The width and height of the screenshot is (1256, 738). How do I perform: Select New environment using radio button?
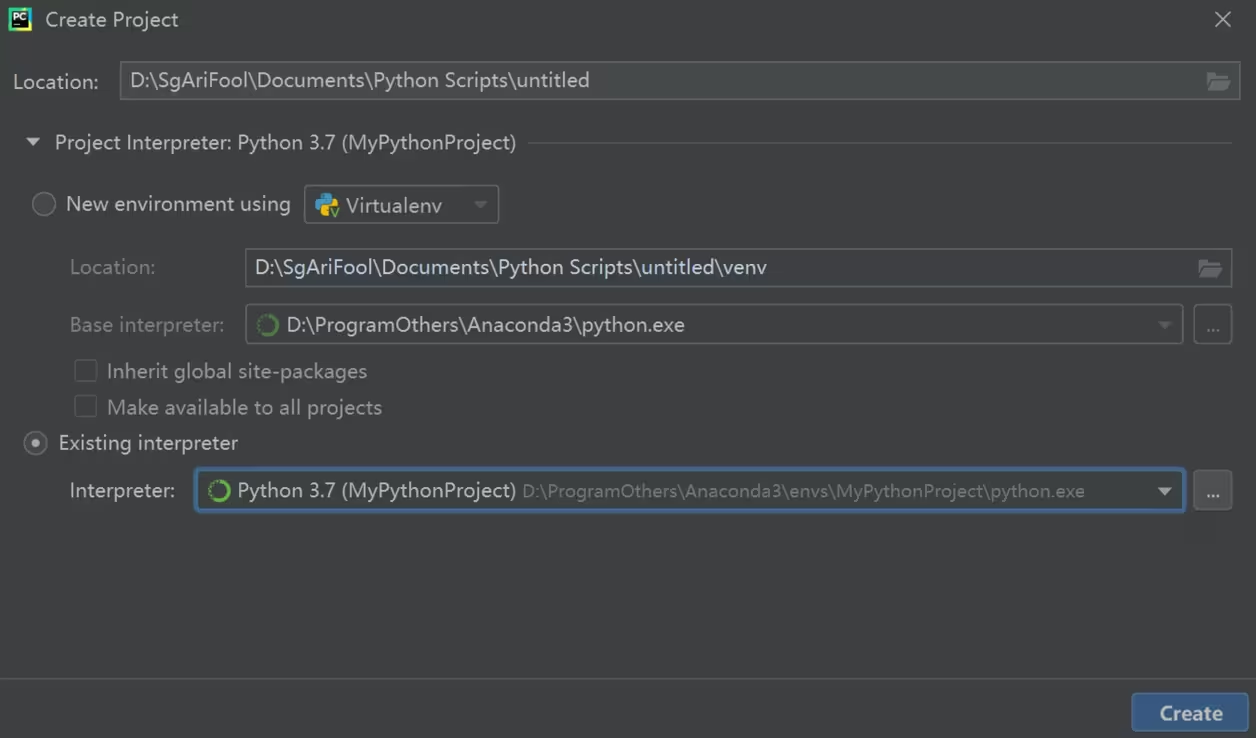[43, 204]
